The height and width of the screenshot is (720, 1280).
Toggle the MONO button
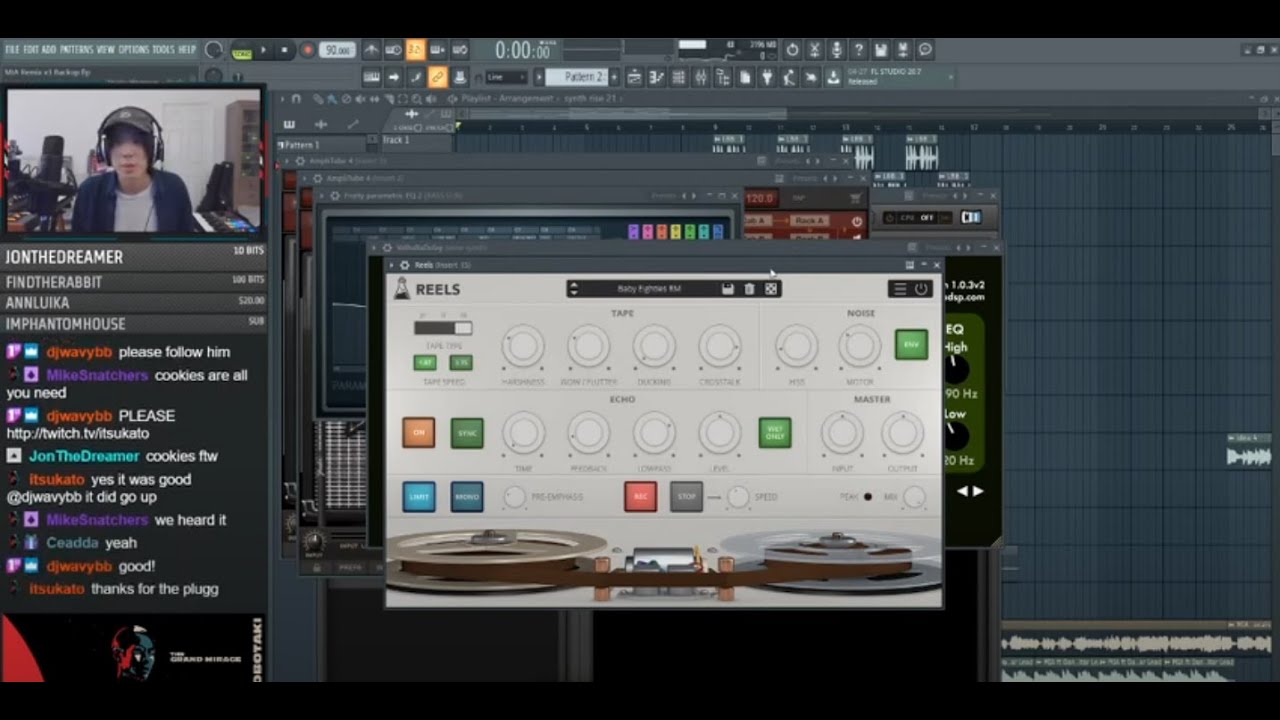click(467, 497)
